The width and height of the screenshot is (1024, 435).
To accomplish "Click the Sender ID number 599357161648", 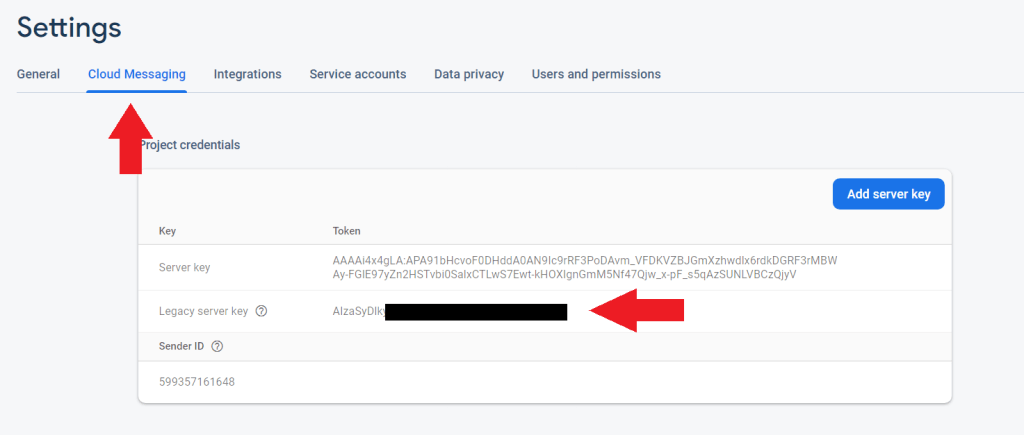I will 197,382.
